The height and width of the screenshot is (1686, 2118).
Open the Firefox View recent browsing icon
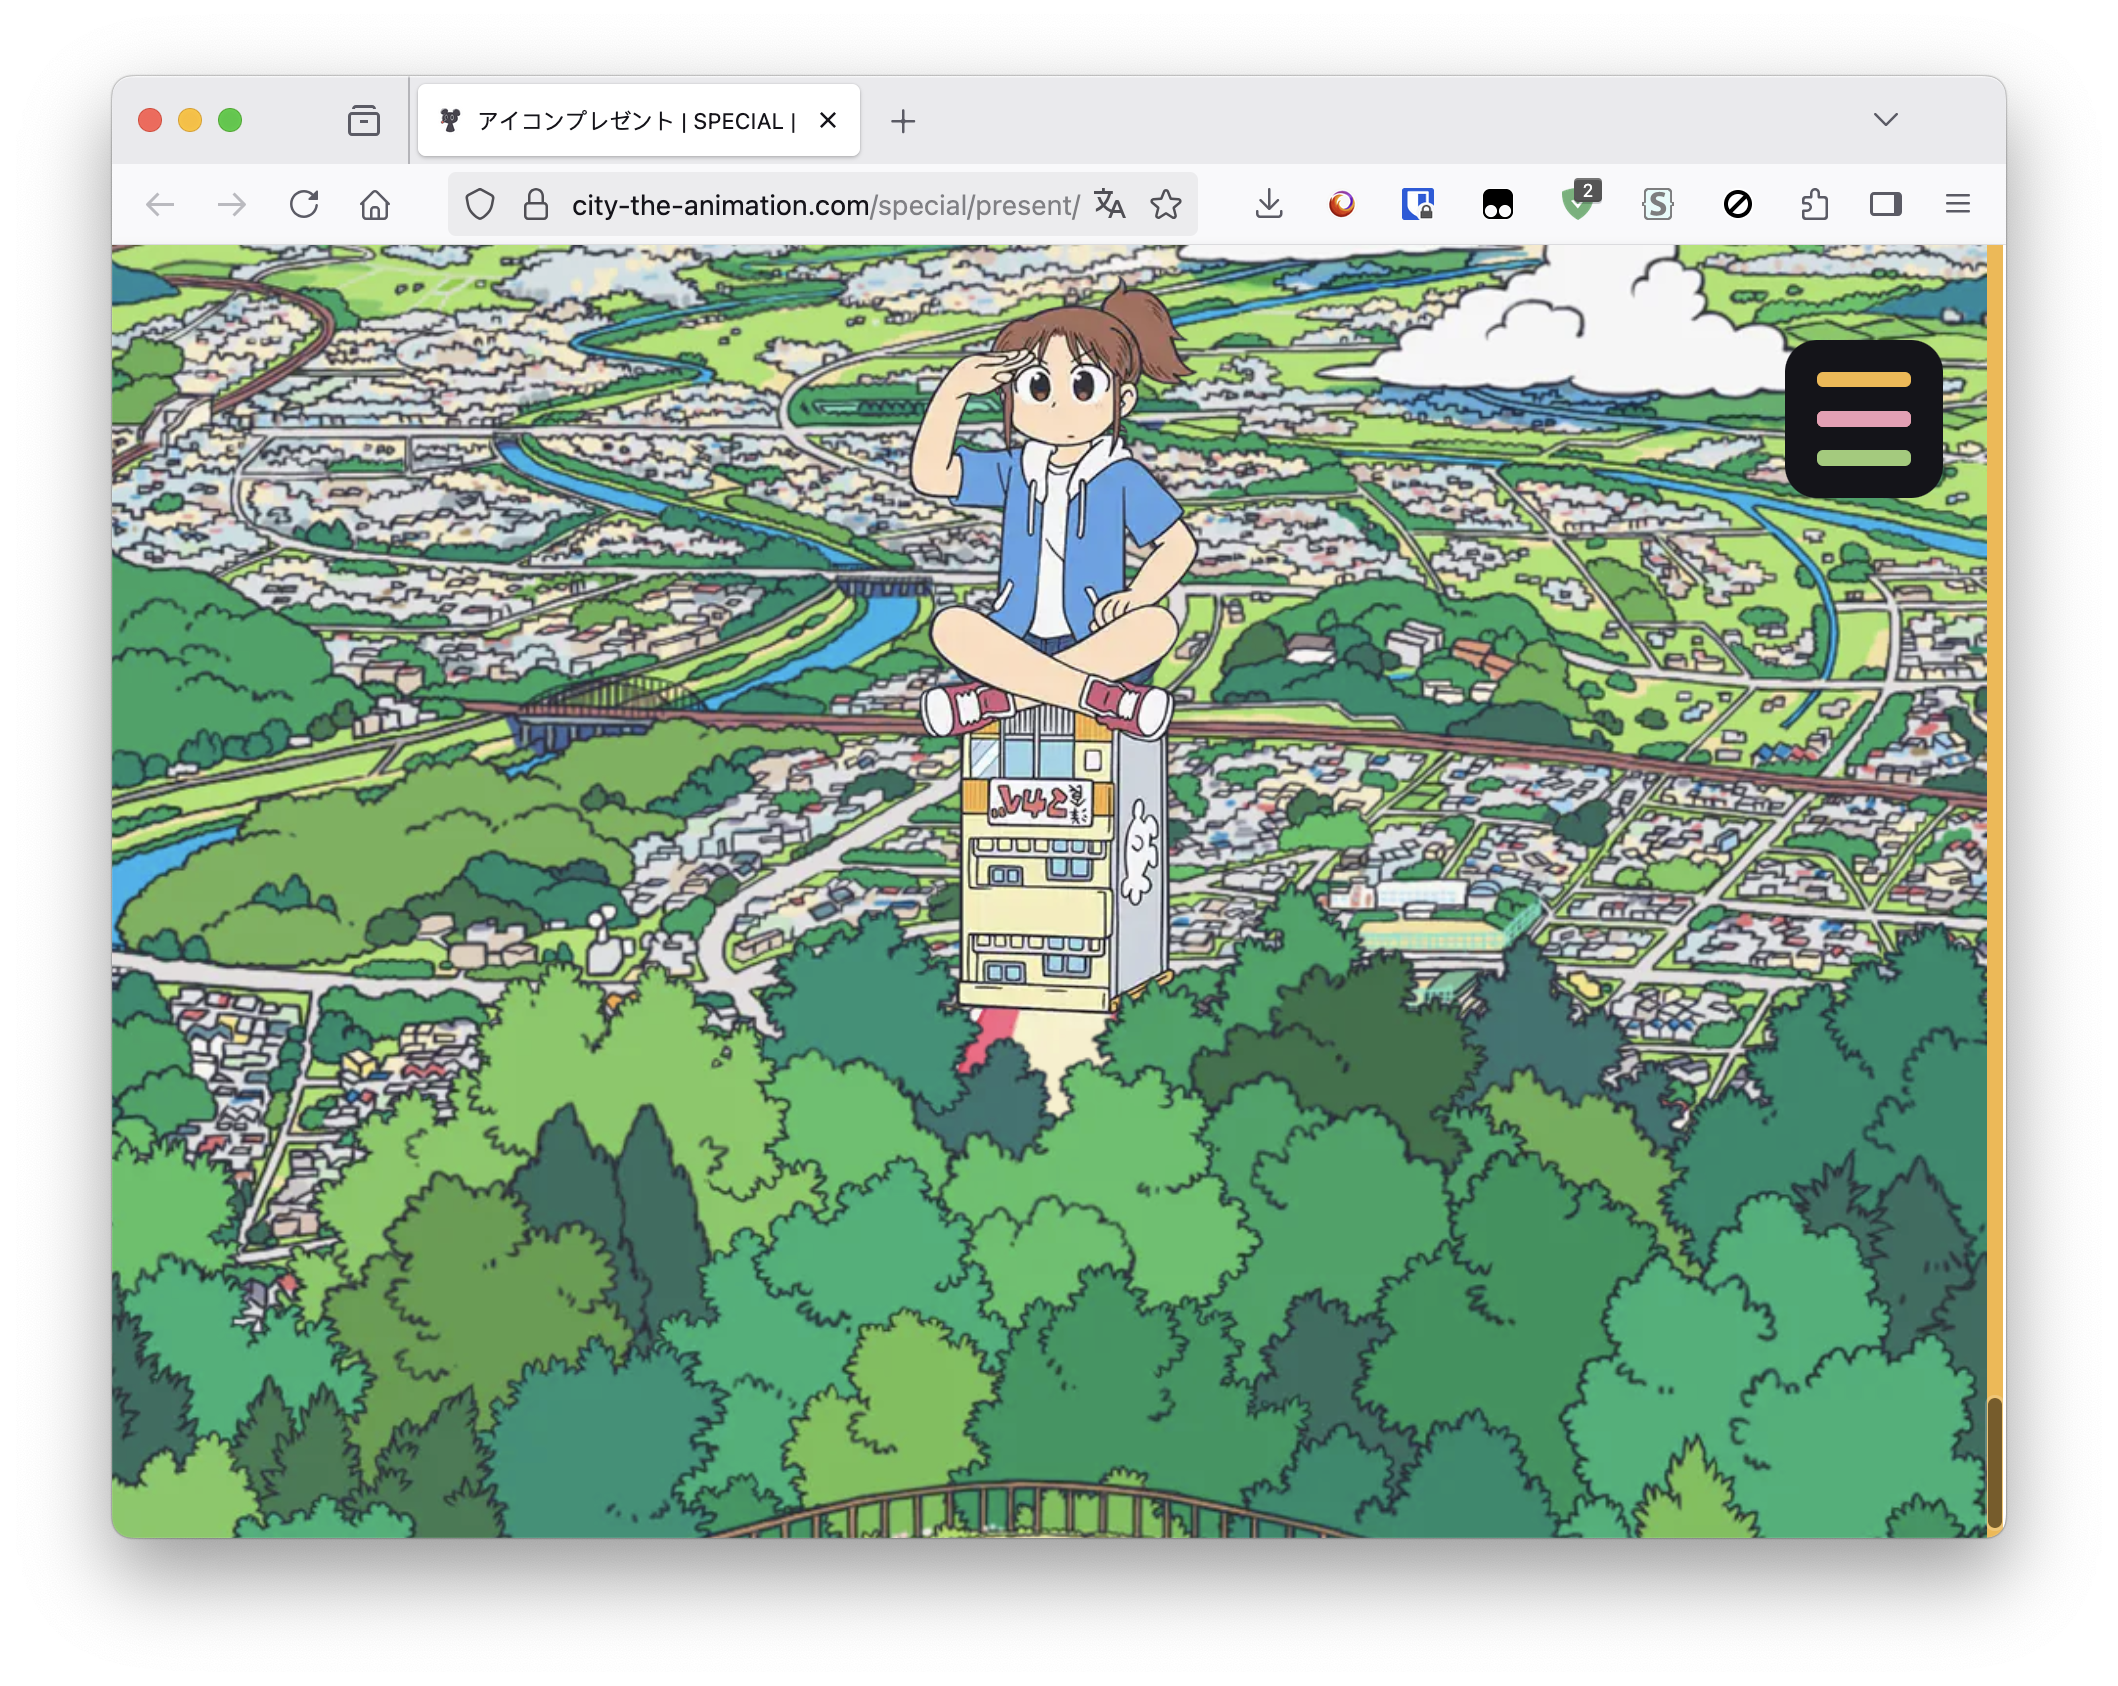[x=364, y=121]
